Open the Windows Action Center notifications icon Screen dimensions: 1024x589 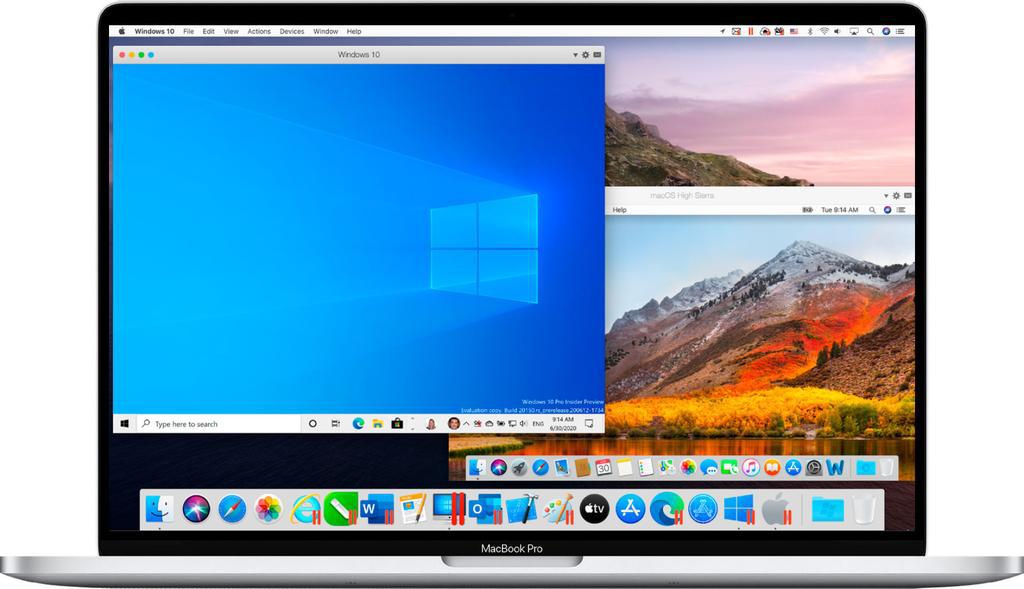589,424
